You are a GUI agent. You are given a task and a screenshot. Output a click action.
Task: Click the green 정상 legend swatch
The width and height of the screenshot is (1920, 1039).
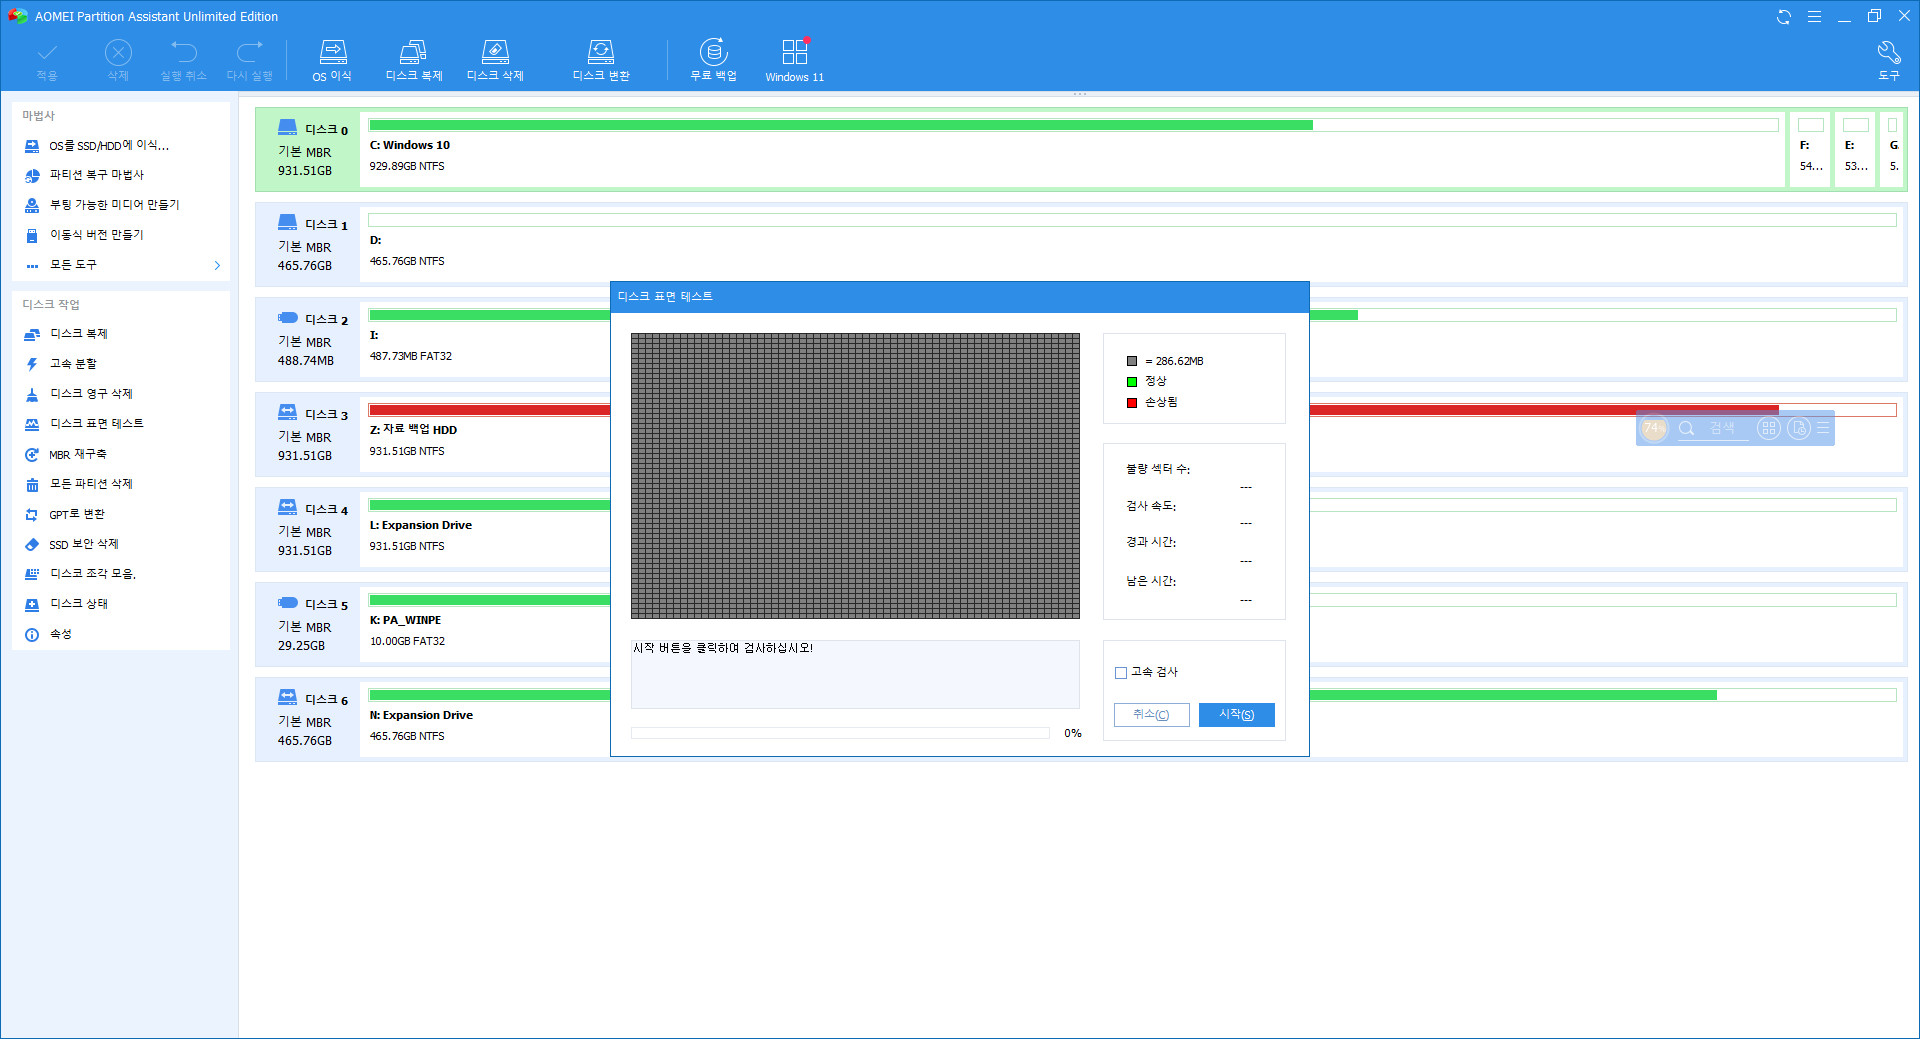pyautogui.click(x=1132, y=382)
